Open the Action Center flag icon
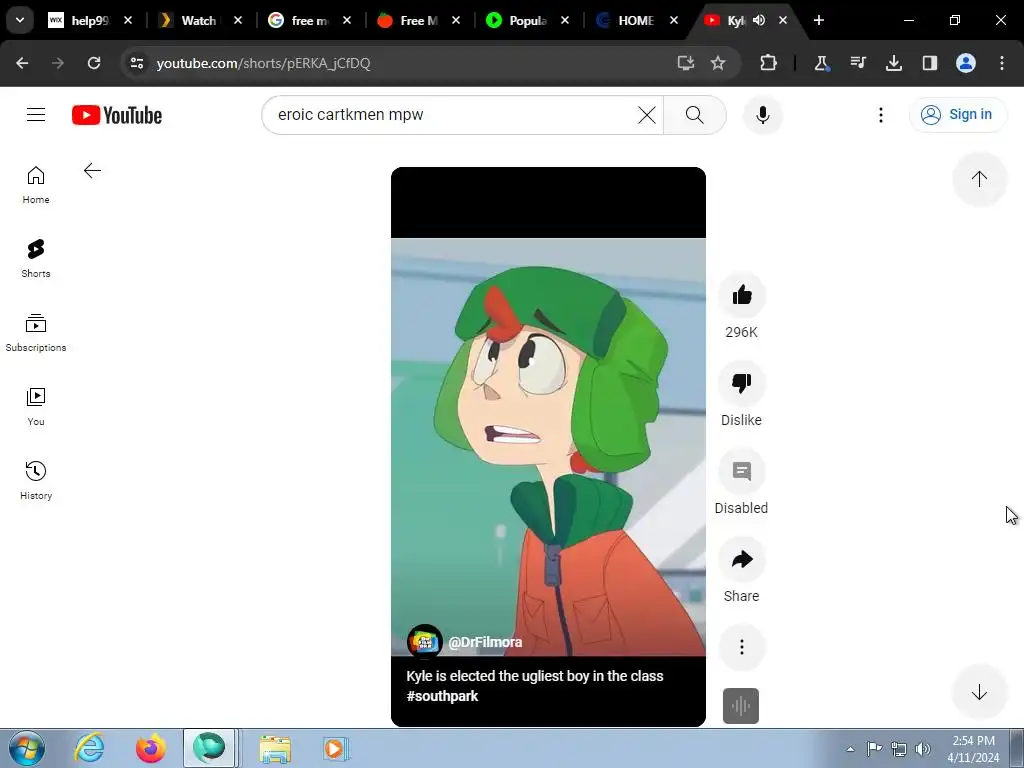 point(874,749)
